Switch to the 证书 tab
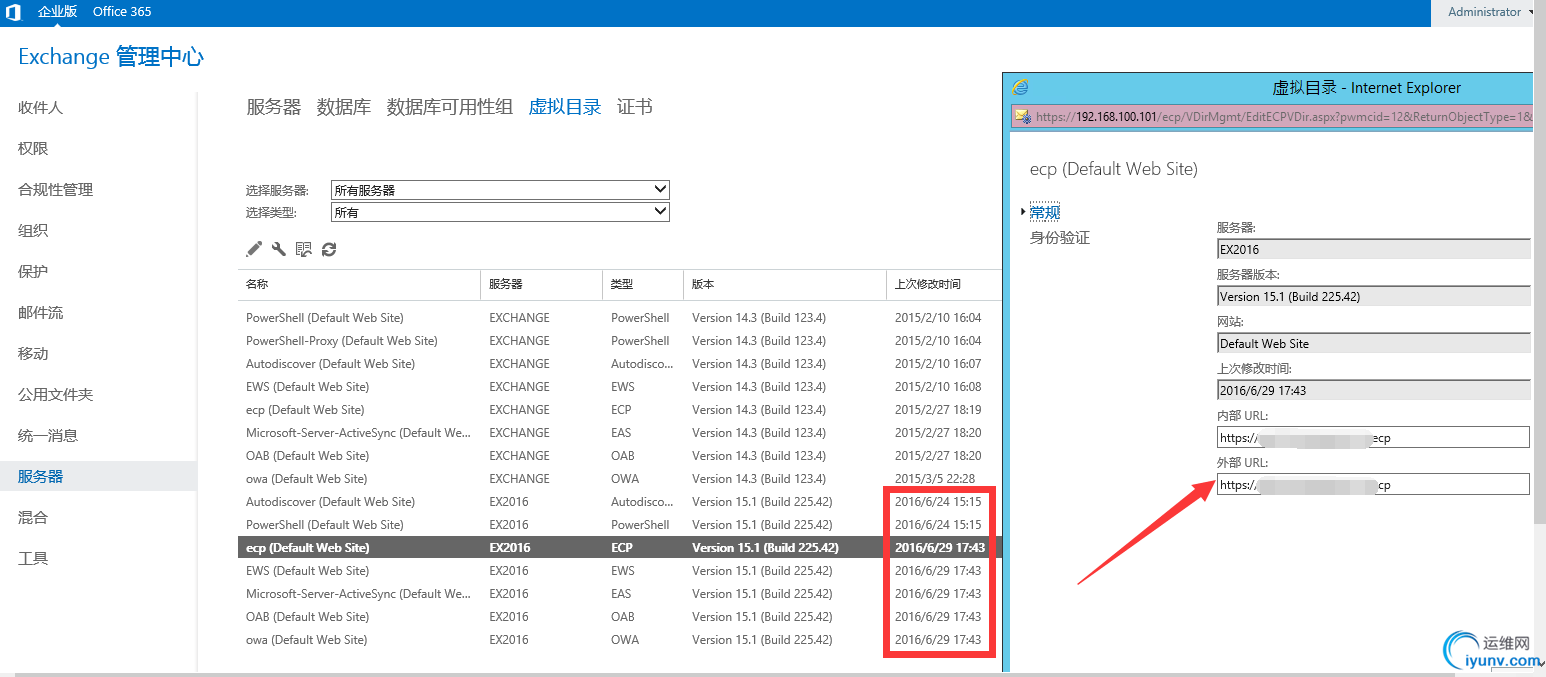 point(635,107)
